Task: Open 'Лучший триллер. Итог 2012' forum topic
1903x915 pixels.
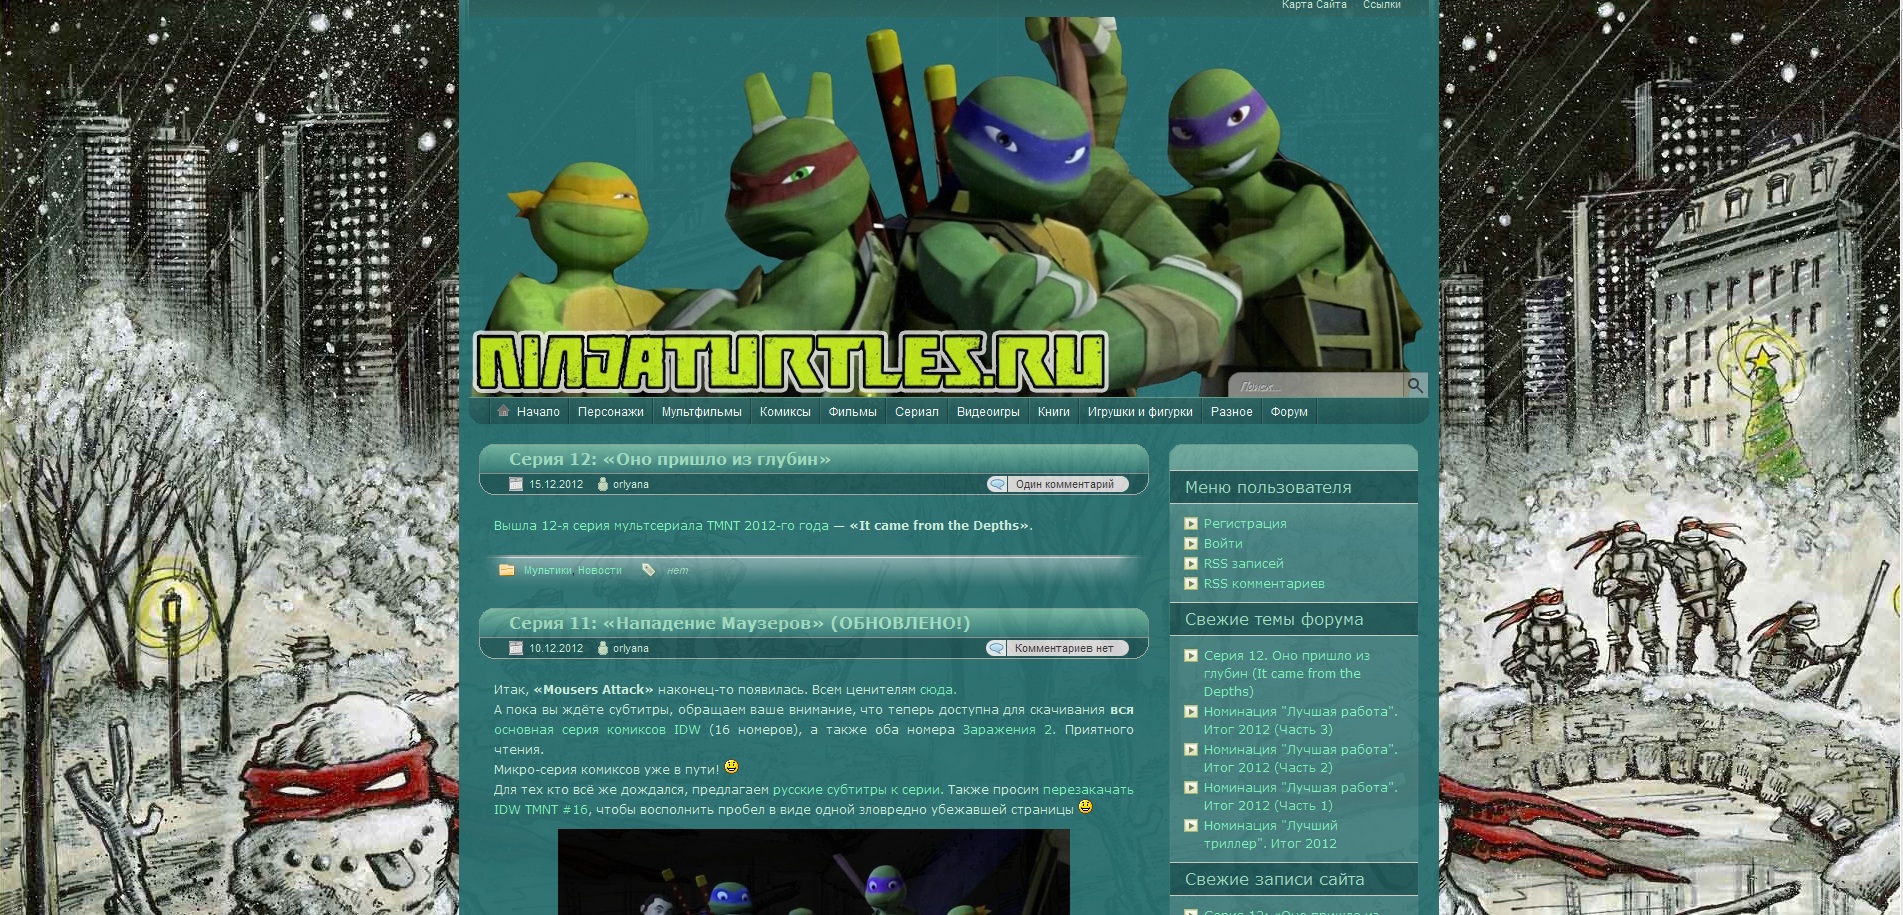Action: (x=1270, y=834)
